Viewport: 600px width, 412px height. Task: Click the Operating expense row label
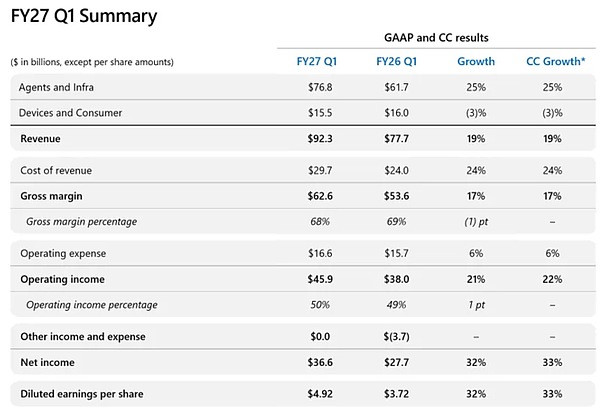tap(63, 253)
